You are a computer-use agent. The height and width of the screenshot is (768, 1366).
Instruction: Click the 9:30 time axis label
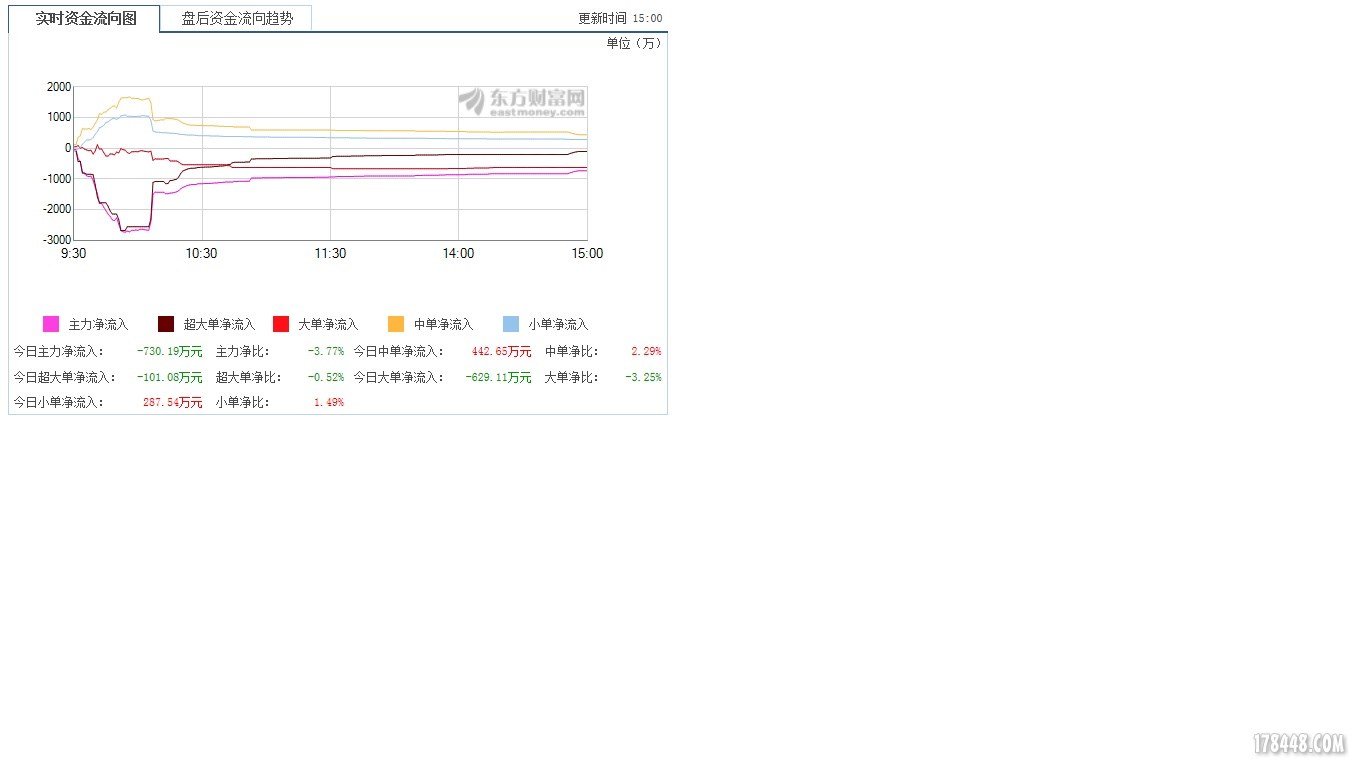pyautogui.click(x=73, y=254)
